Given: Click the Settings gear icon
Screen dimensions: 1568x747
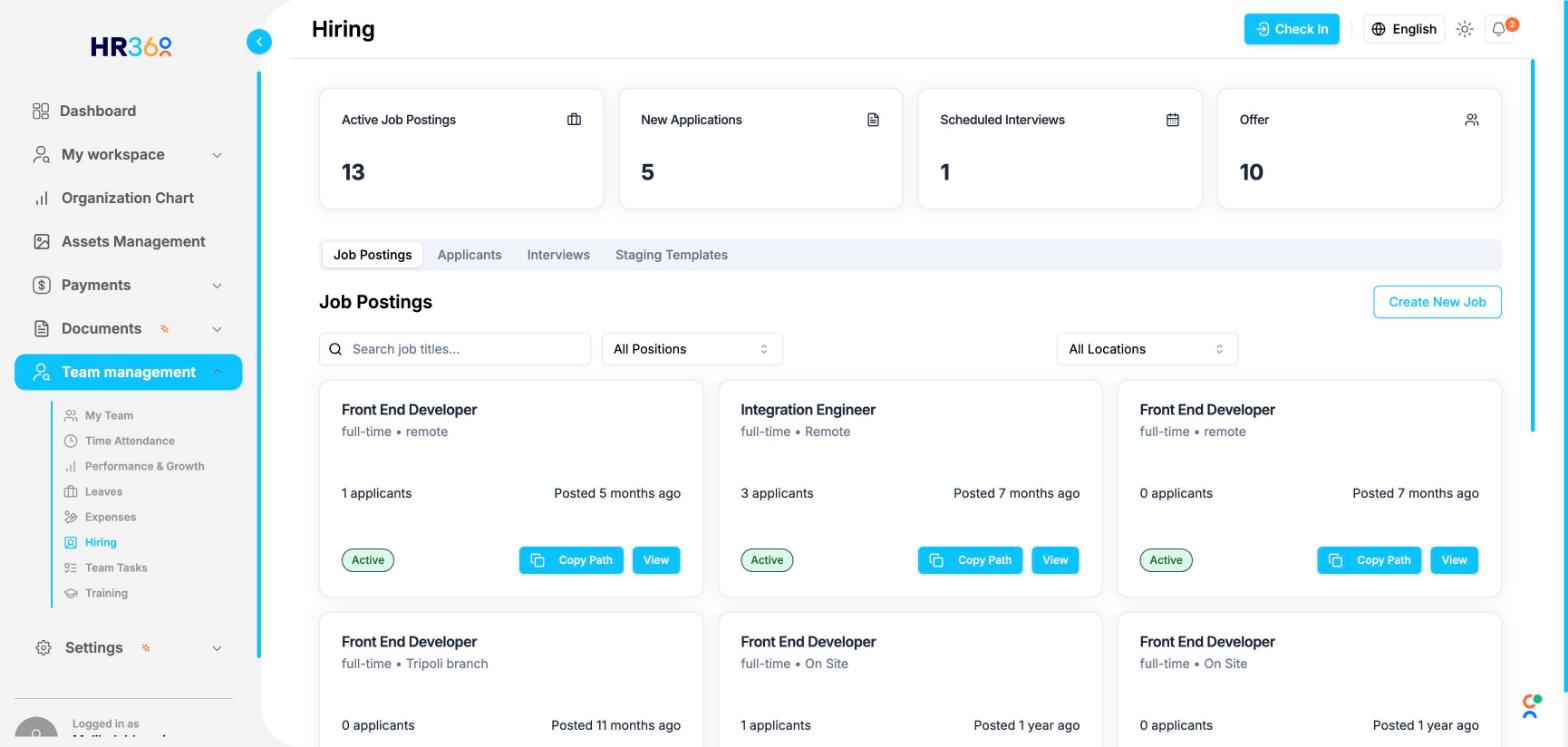Looking at the screenshot, I should point(43,648).
